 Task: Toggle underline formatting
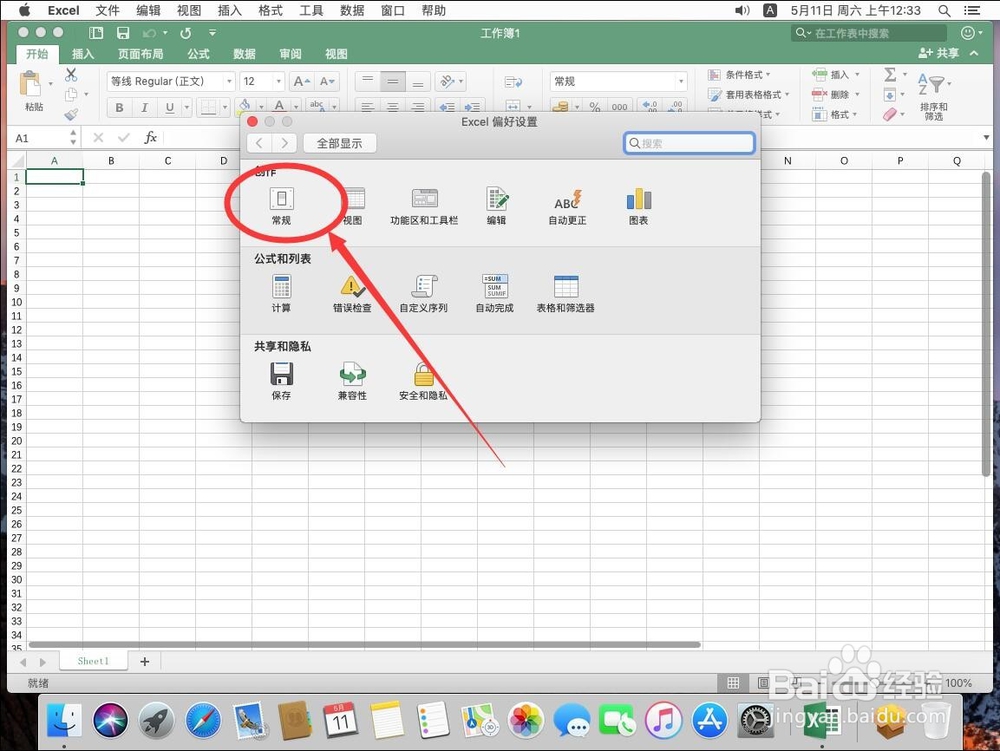[170, 108]
